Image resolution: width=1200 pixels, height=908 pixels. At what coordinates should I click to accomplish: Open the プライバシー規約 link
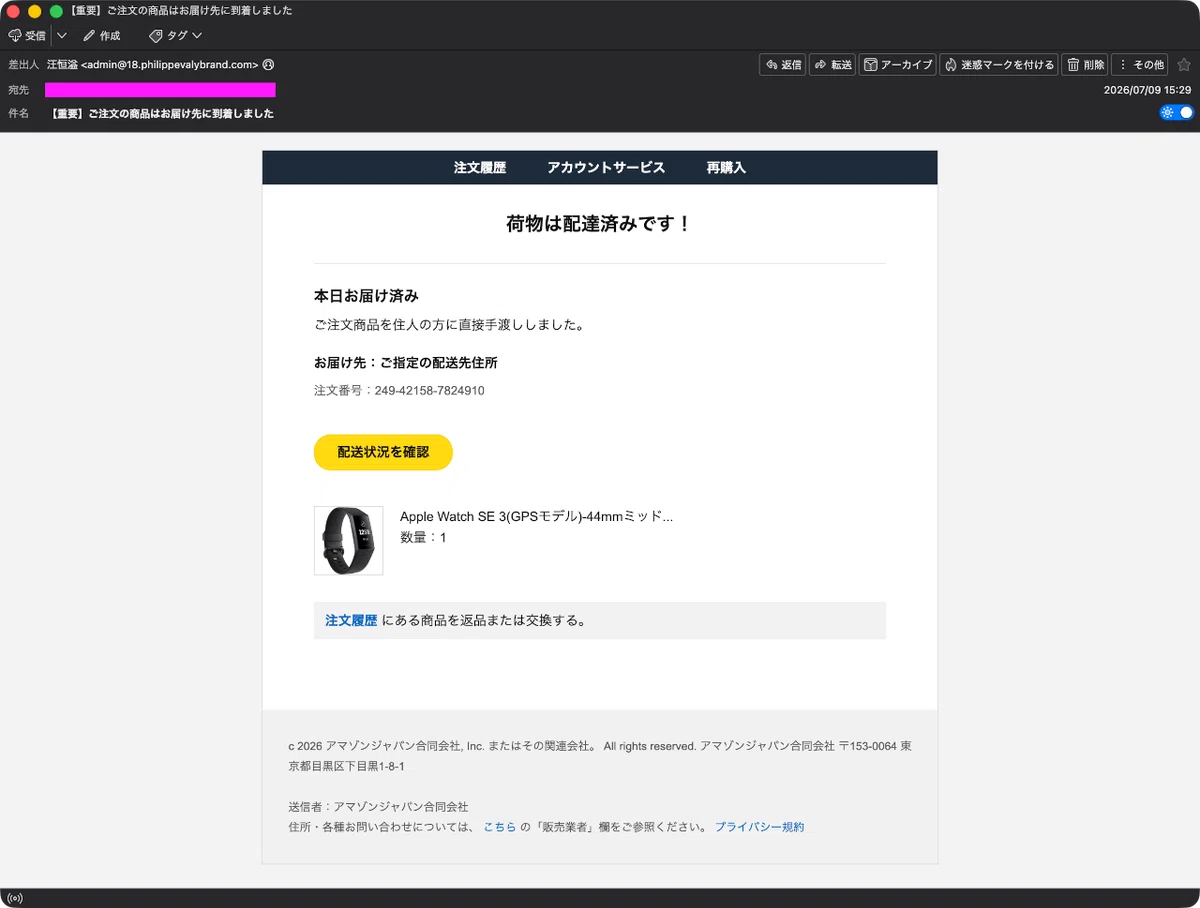coord(759,827)
